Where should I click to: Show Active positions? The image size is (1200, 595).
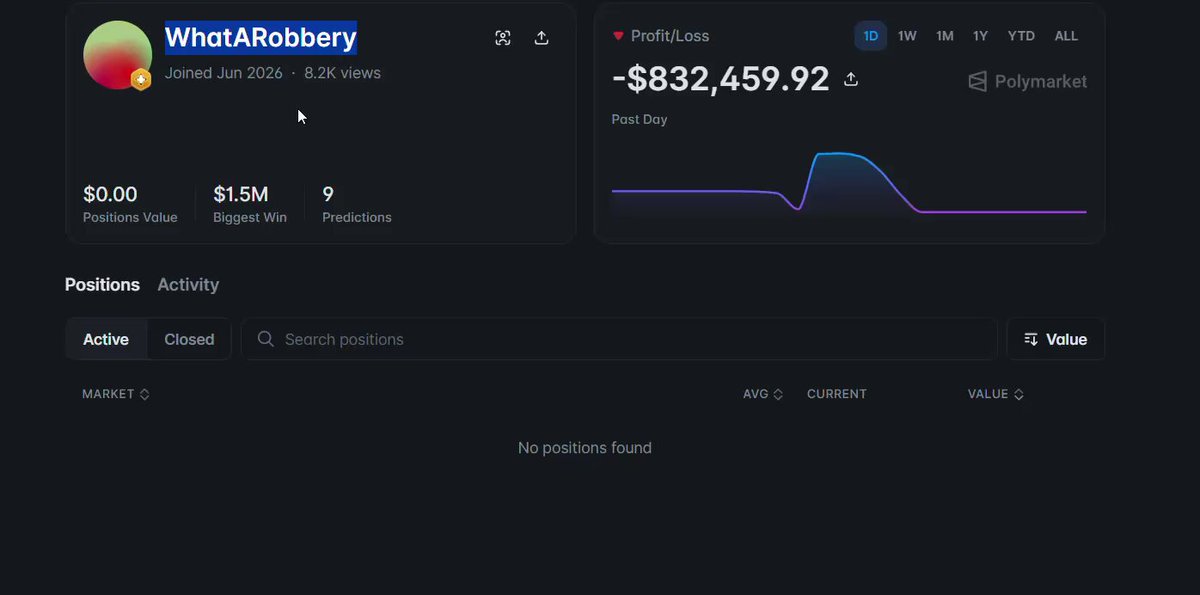click(106, 339)
